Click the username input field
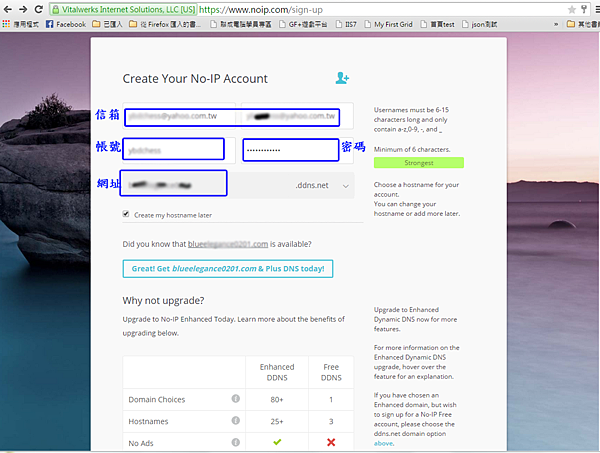The height and width of the screenshot is (453, 600). (x=179, y=150)
